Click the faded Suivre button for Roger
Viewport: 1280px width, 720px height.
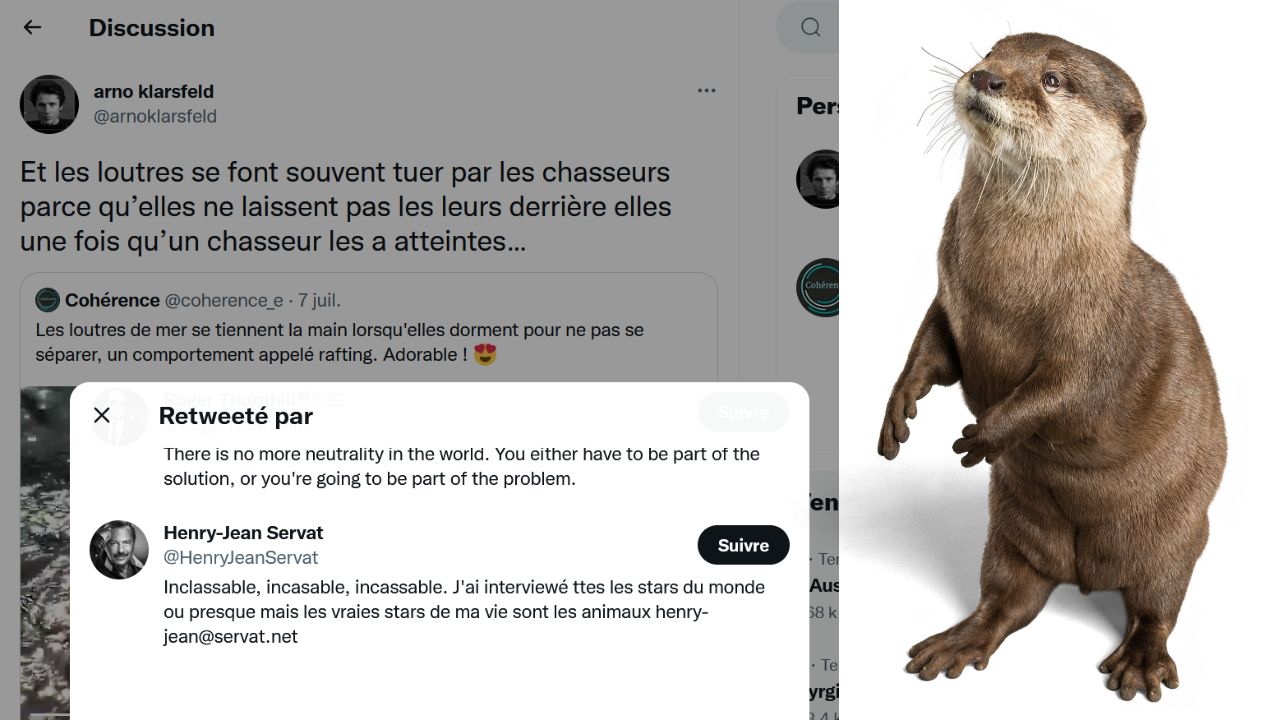[743, 411]
